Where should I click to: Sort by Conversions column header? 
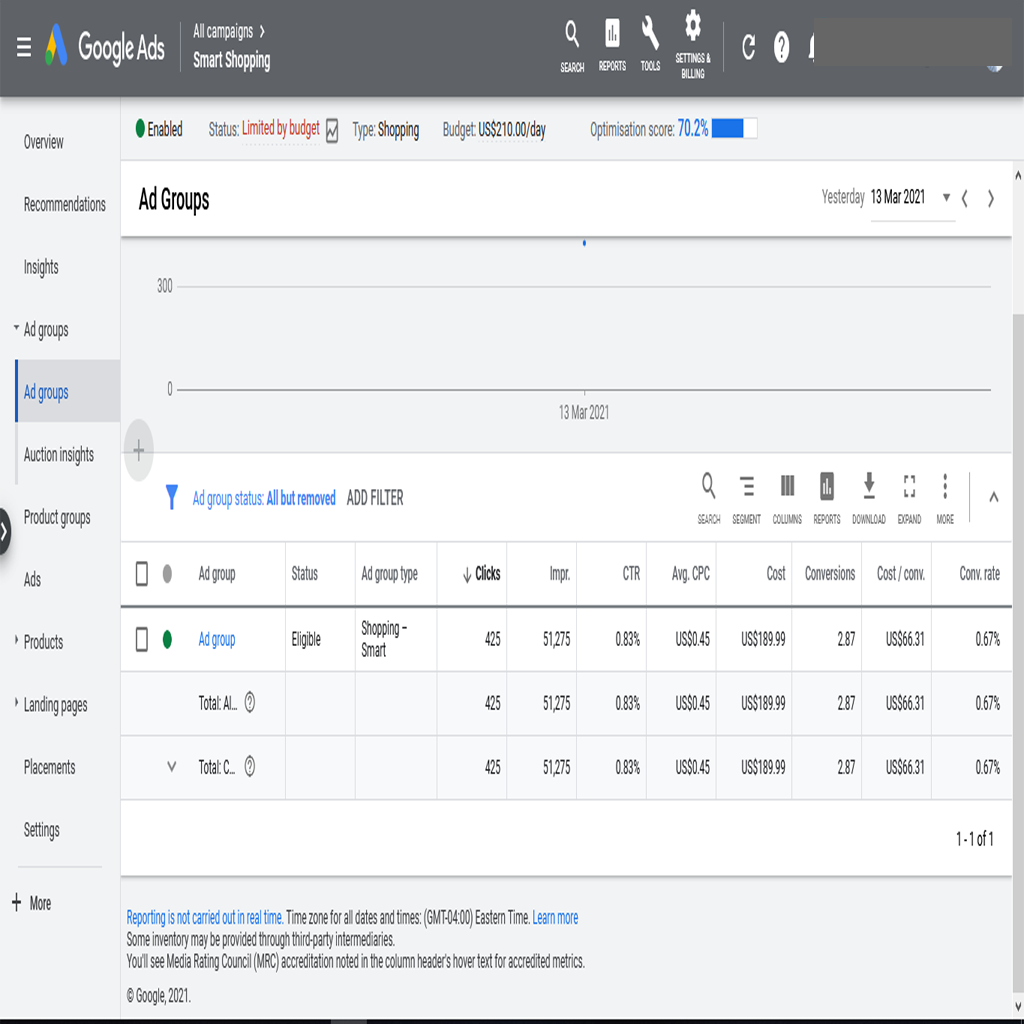coord(829,574)
